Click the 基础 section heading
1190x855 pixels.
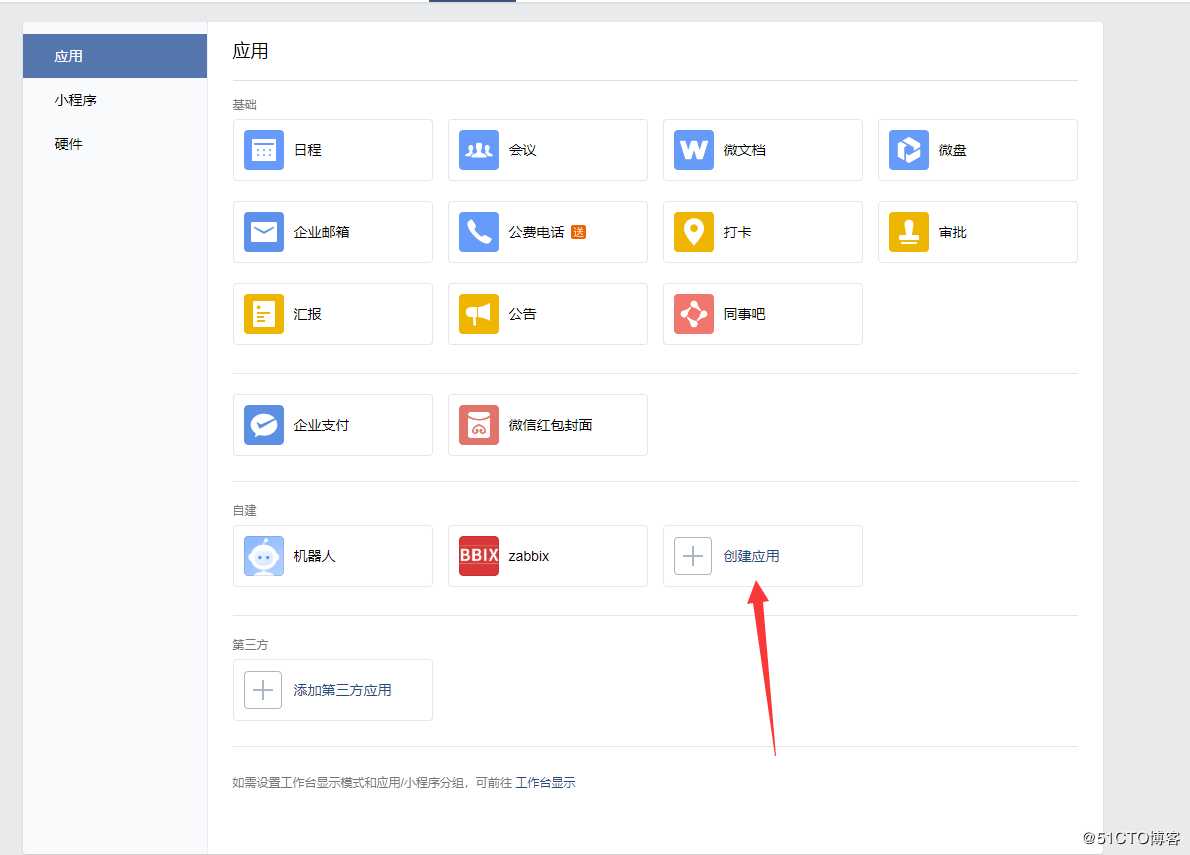click(244, 105)
